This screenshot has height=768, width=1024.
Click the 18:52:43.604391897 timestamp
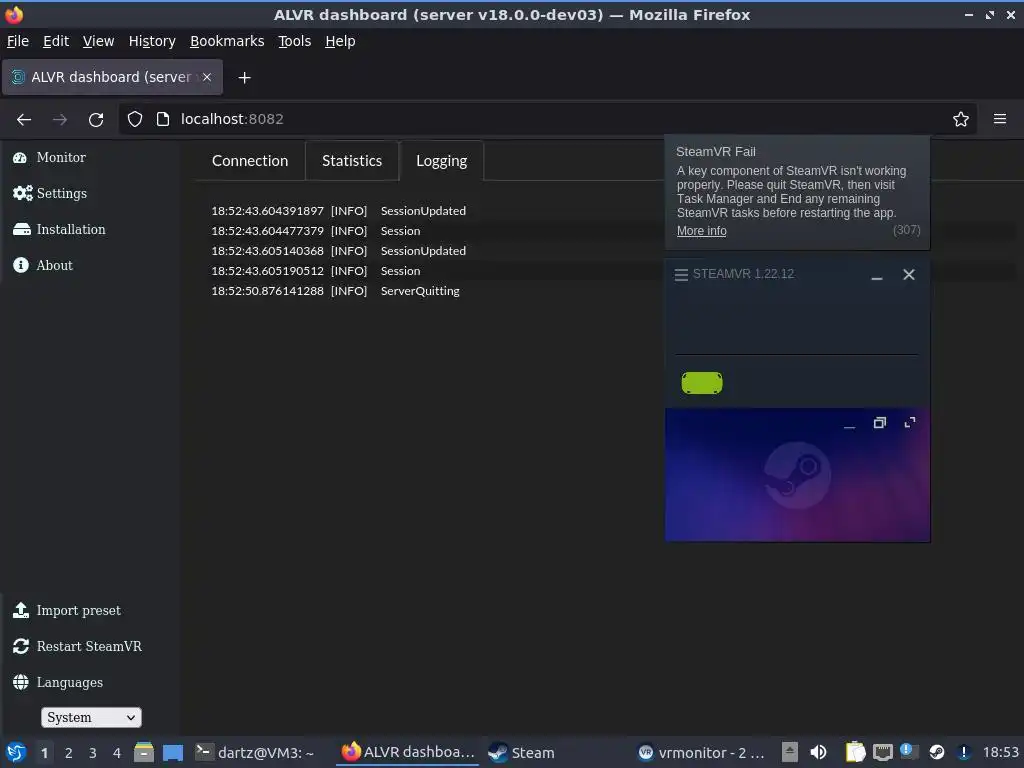pyautogui.click(x=267, y=211)
